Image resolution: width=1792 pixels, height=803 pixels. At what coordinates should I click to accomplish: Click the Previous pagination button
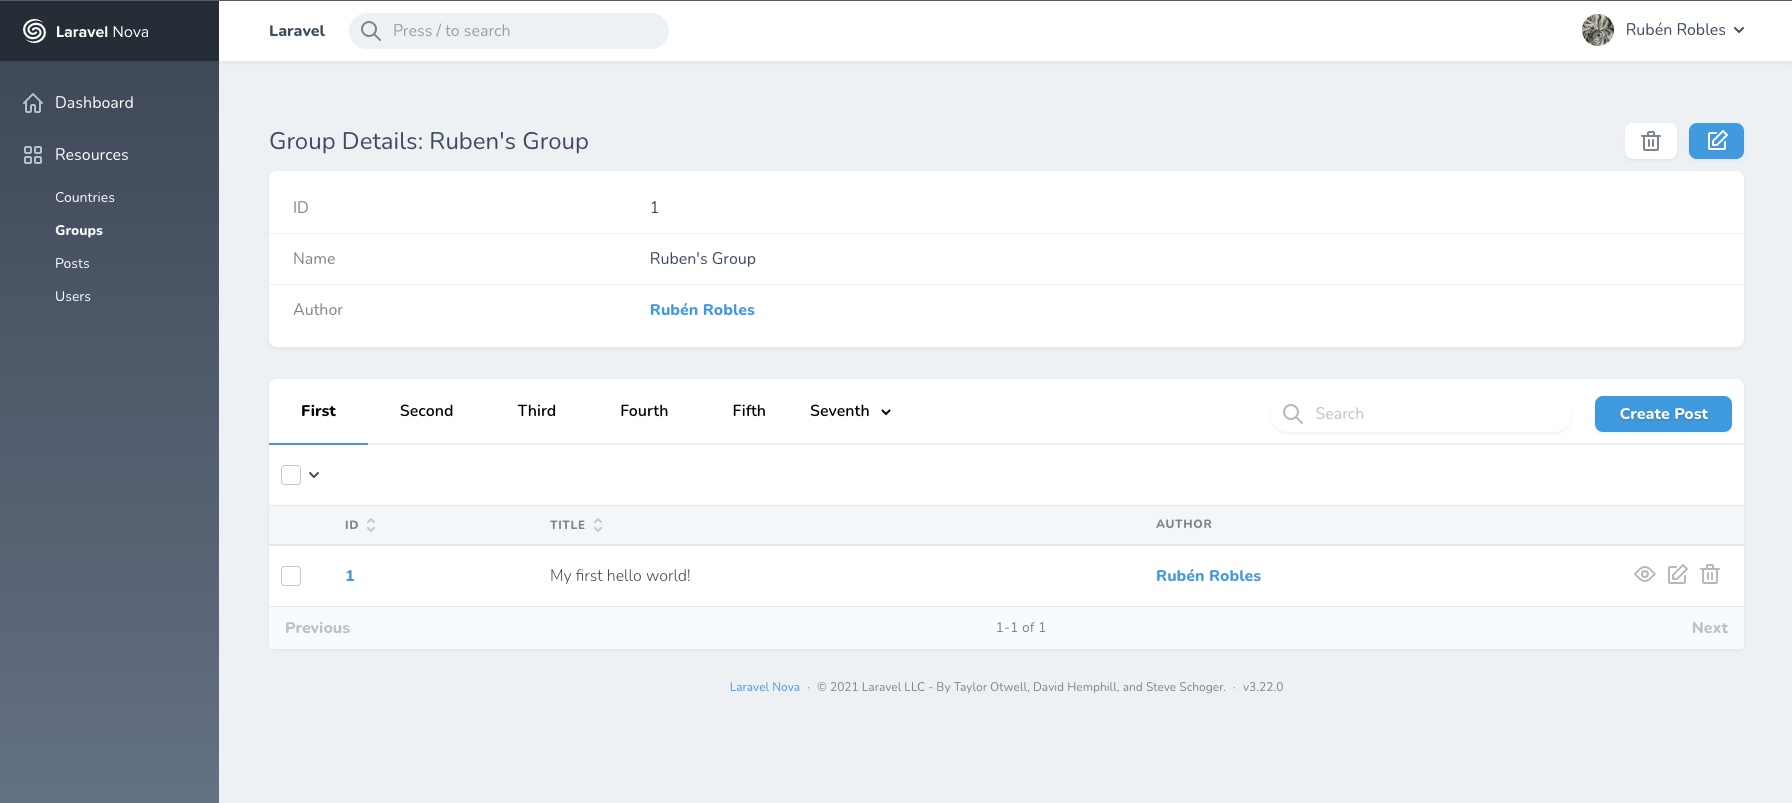[x=317, y=628]
